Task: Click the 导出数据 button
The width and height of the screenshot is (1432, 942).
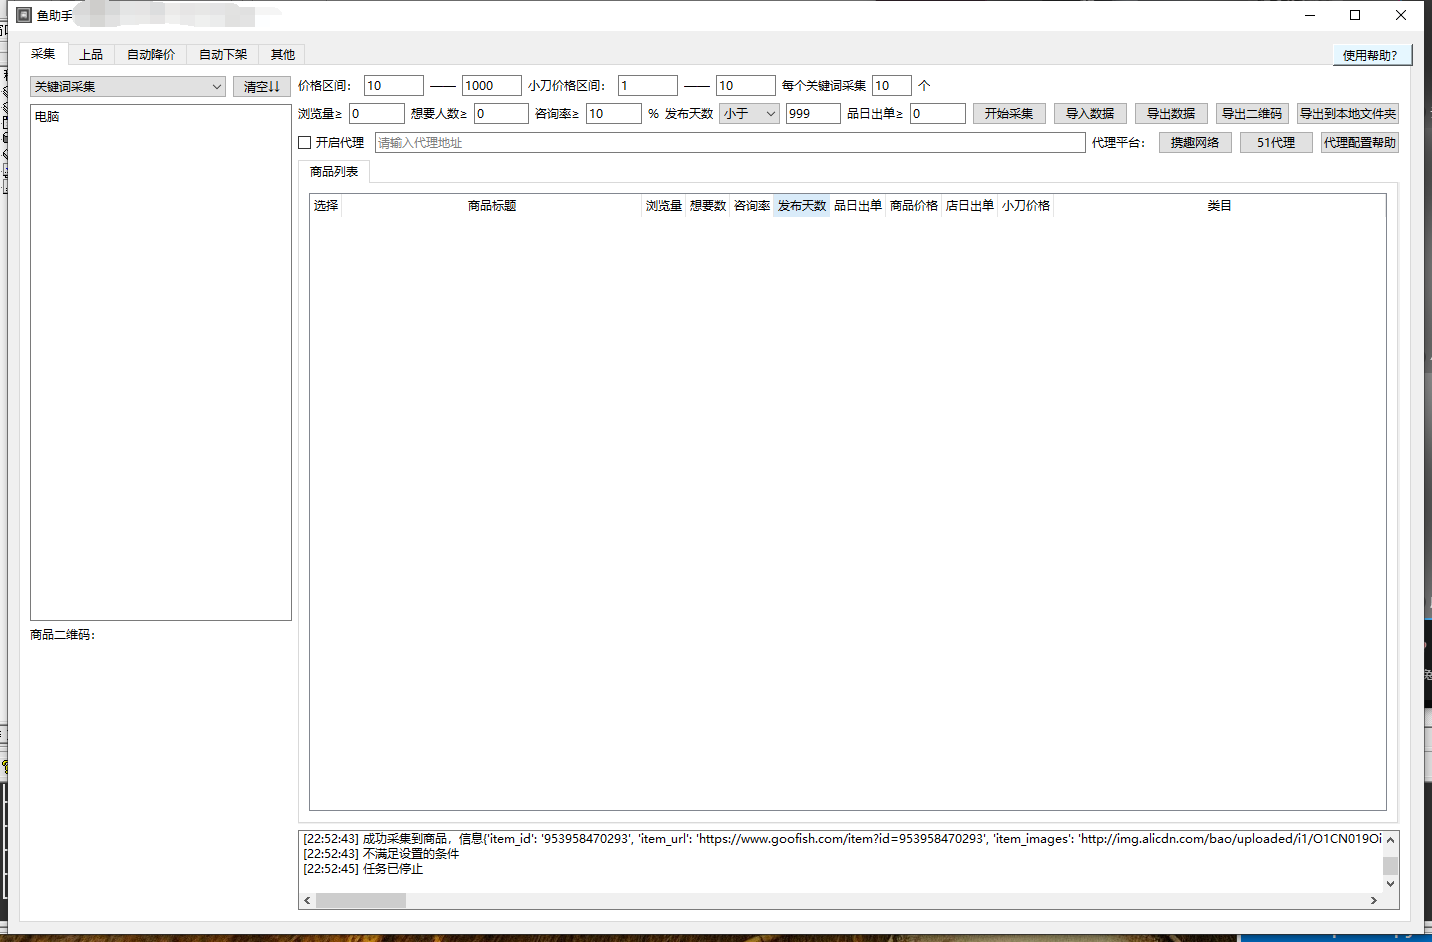Action: (x=1170, y=113)
